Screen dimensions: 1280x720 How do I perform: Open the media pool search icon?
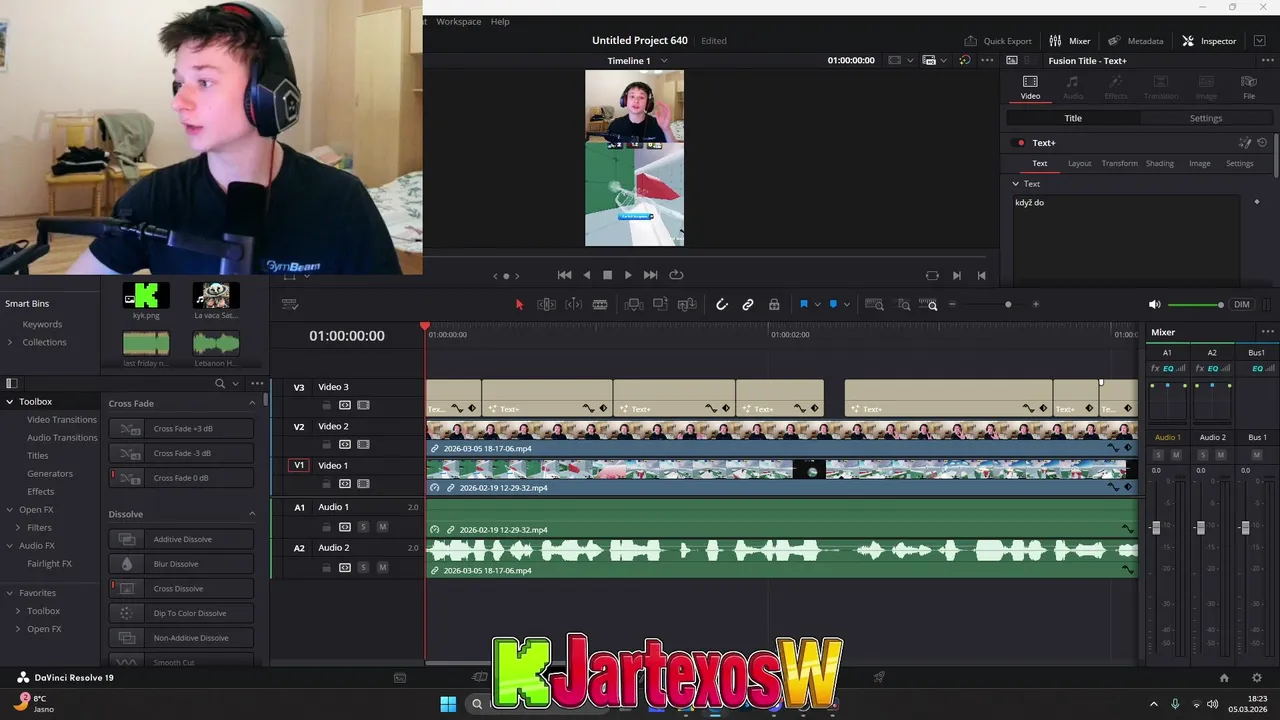coord(220,383)
